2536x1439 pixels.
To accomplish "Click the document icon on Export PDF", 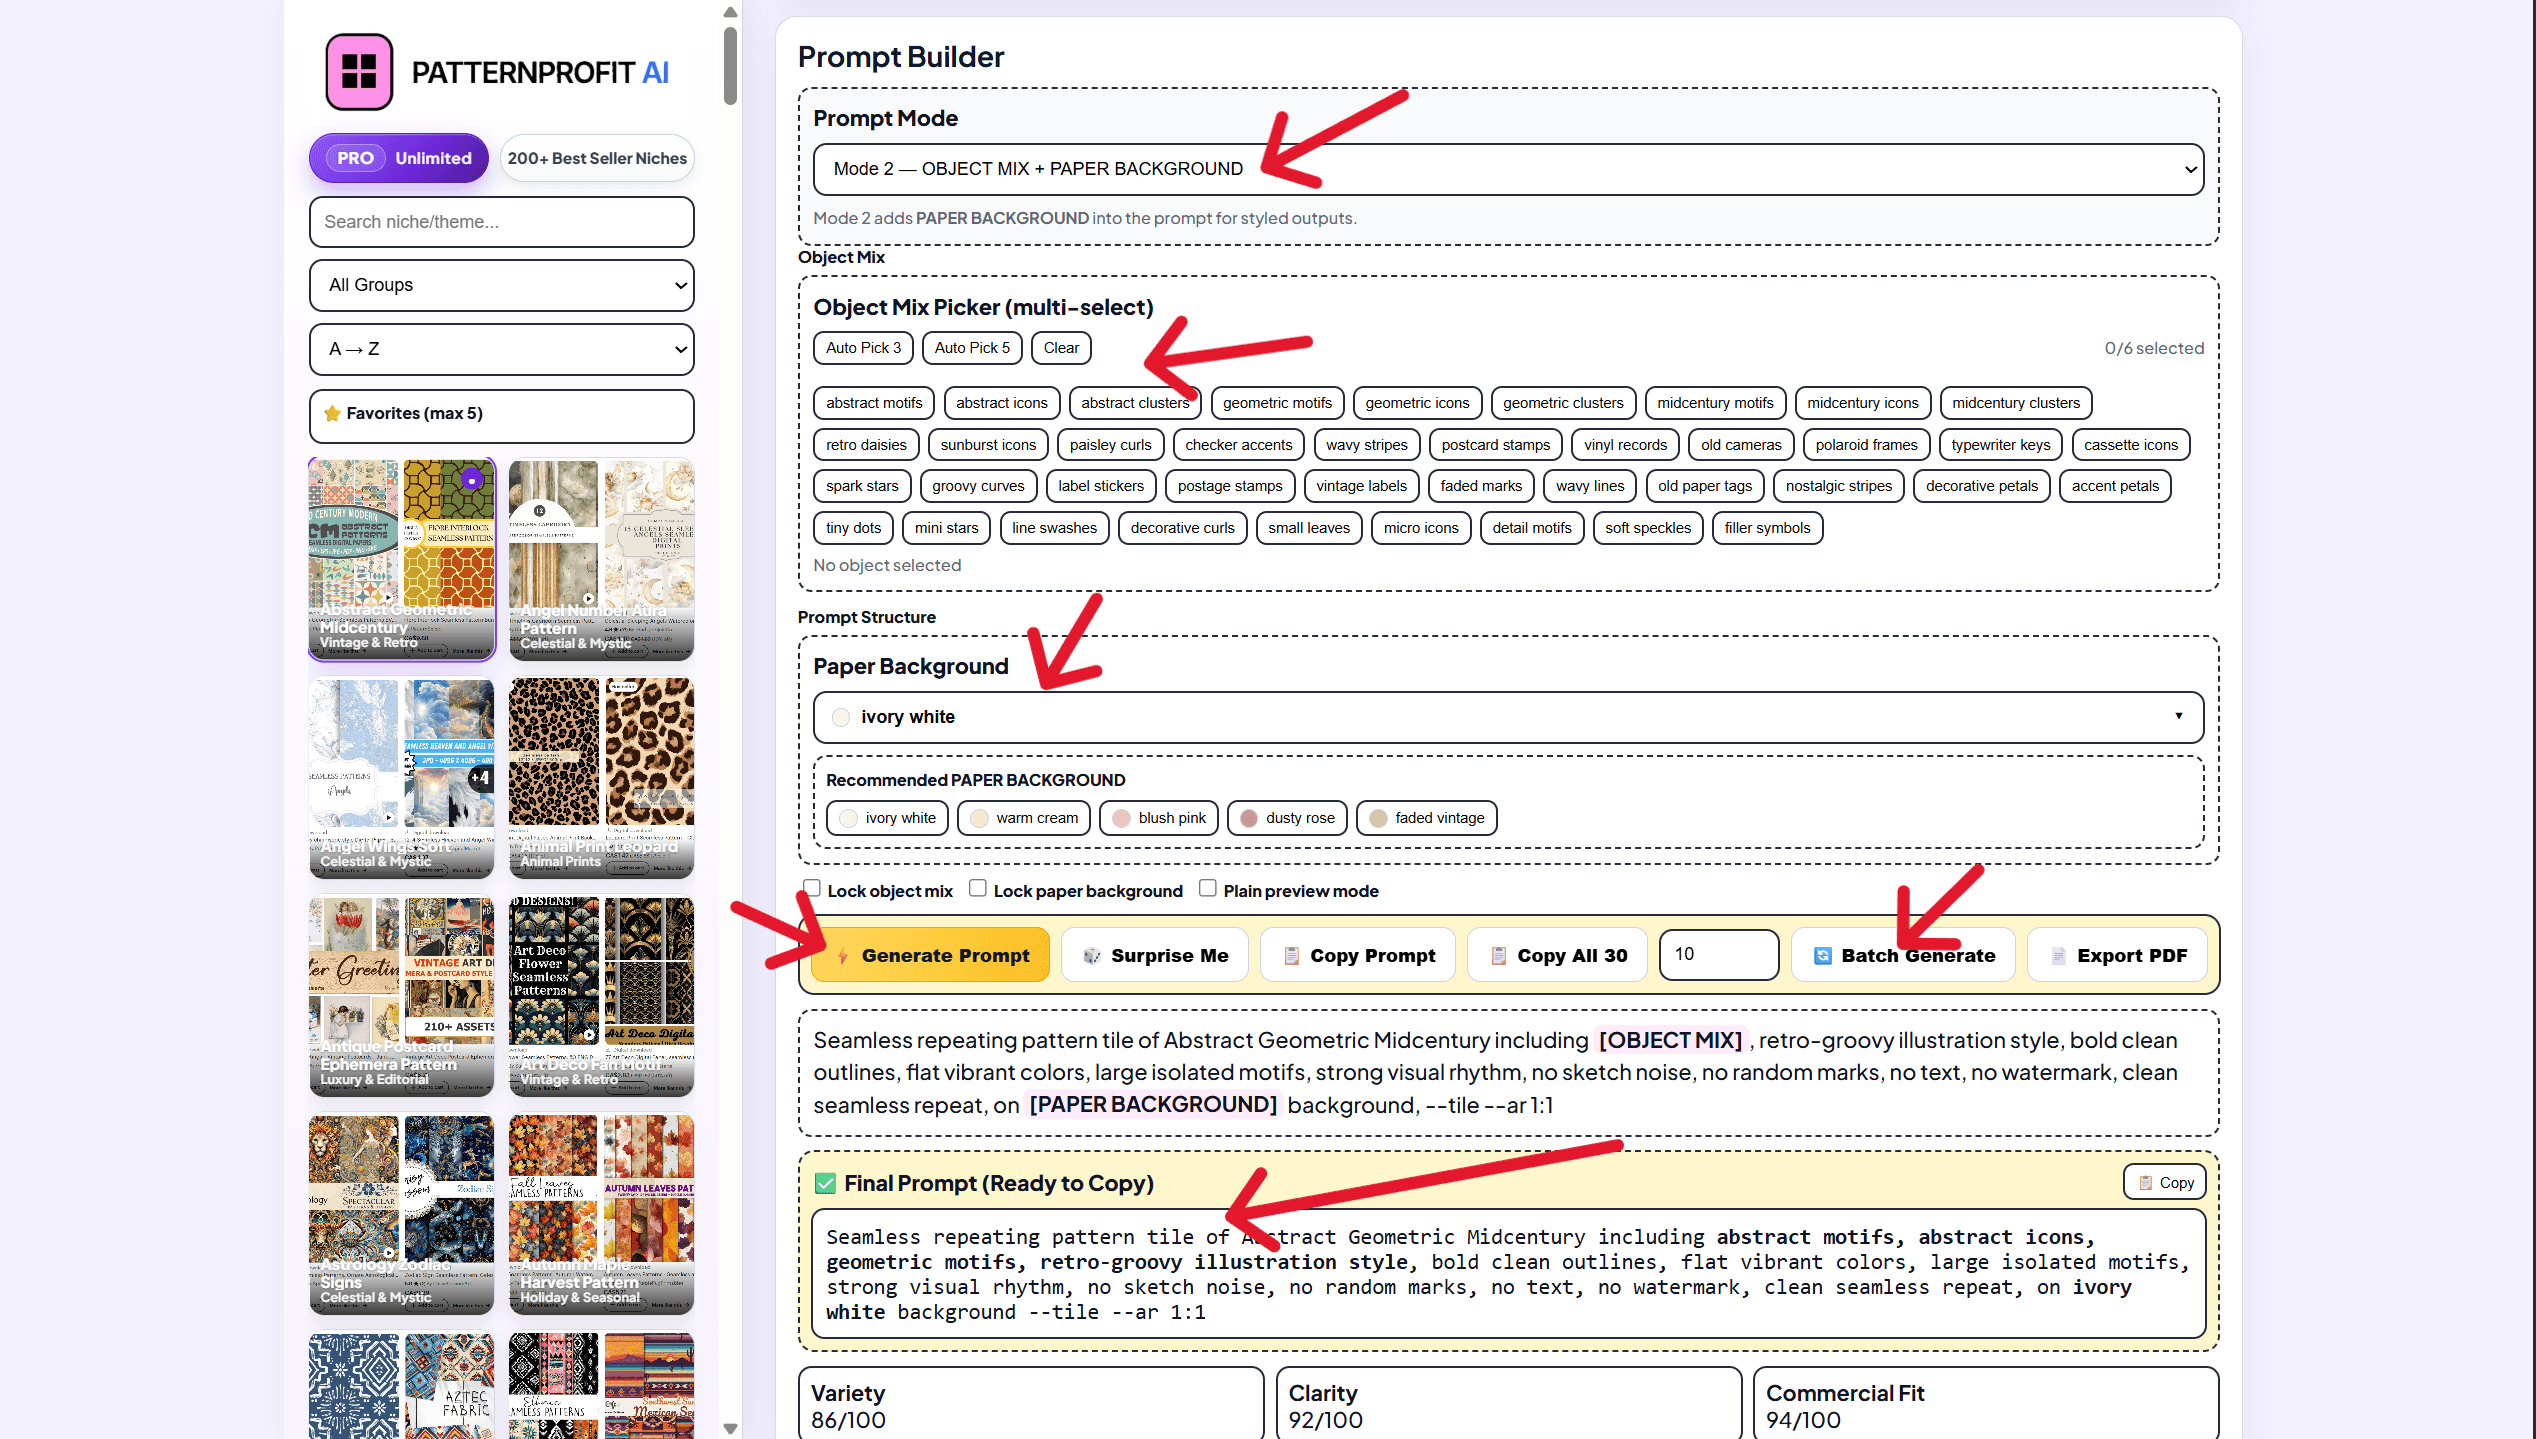I will 2058,956.
